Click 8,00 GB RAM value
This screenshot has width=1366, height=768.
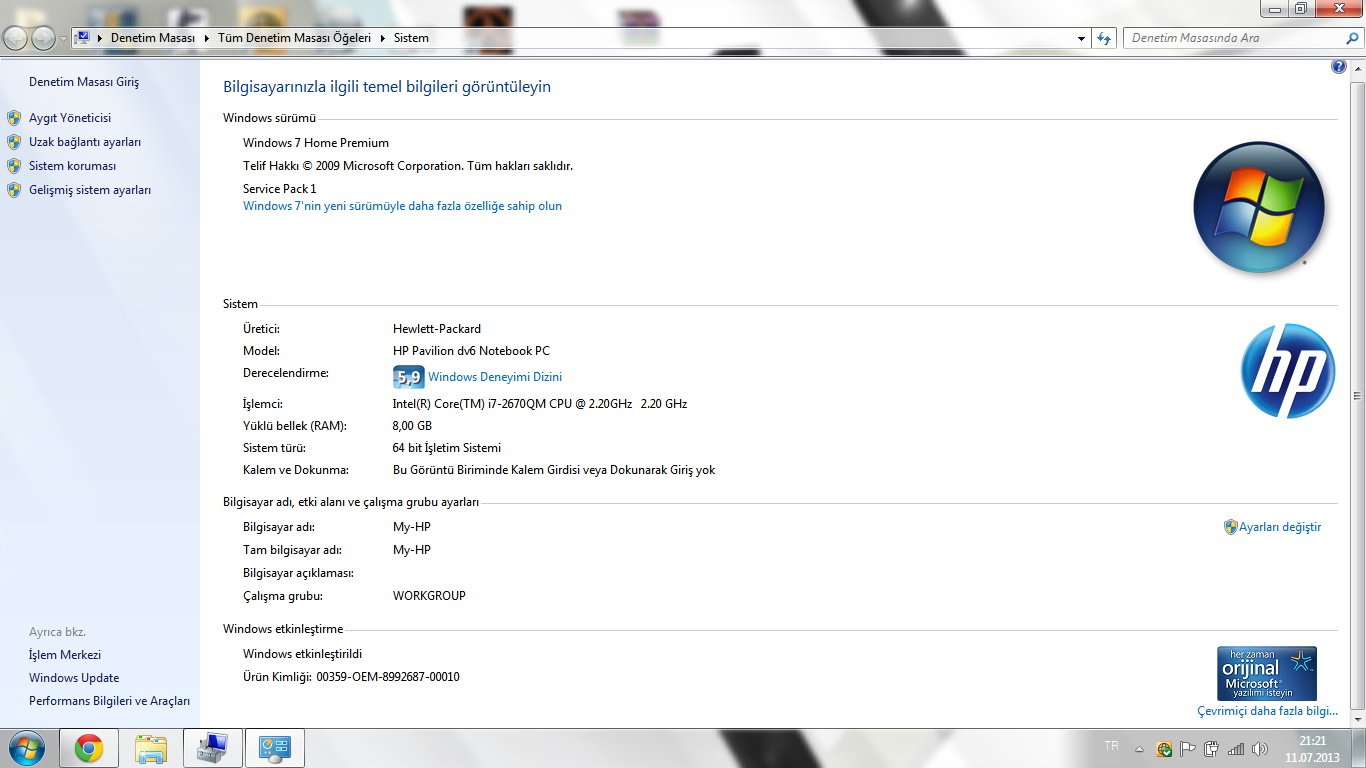click(x=412, y=426)
